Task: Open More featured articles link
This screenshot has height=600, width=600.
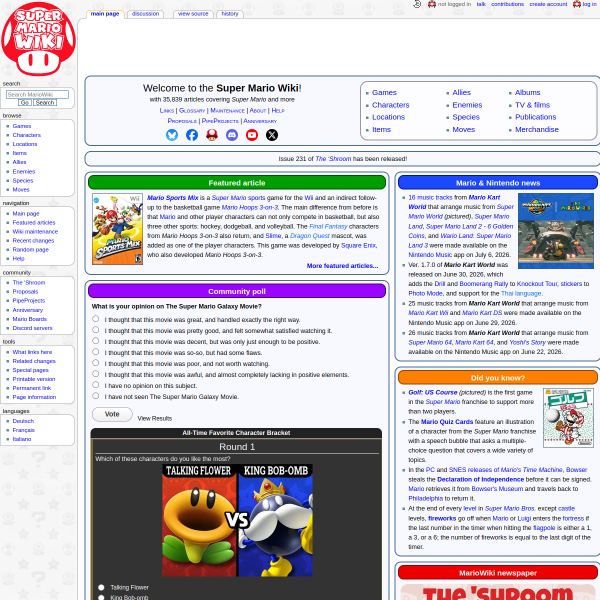Action: click(342, 266)
